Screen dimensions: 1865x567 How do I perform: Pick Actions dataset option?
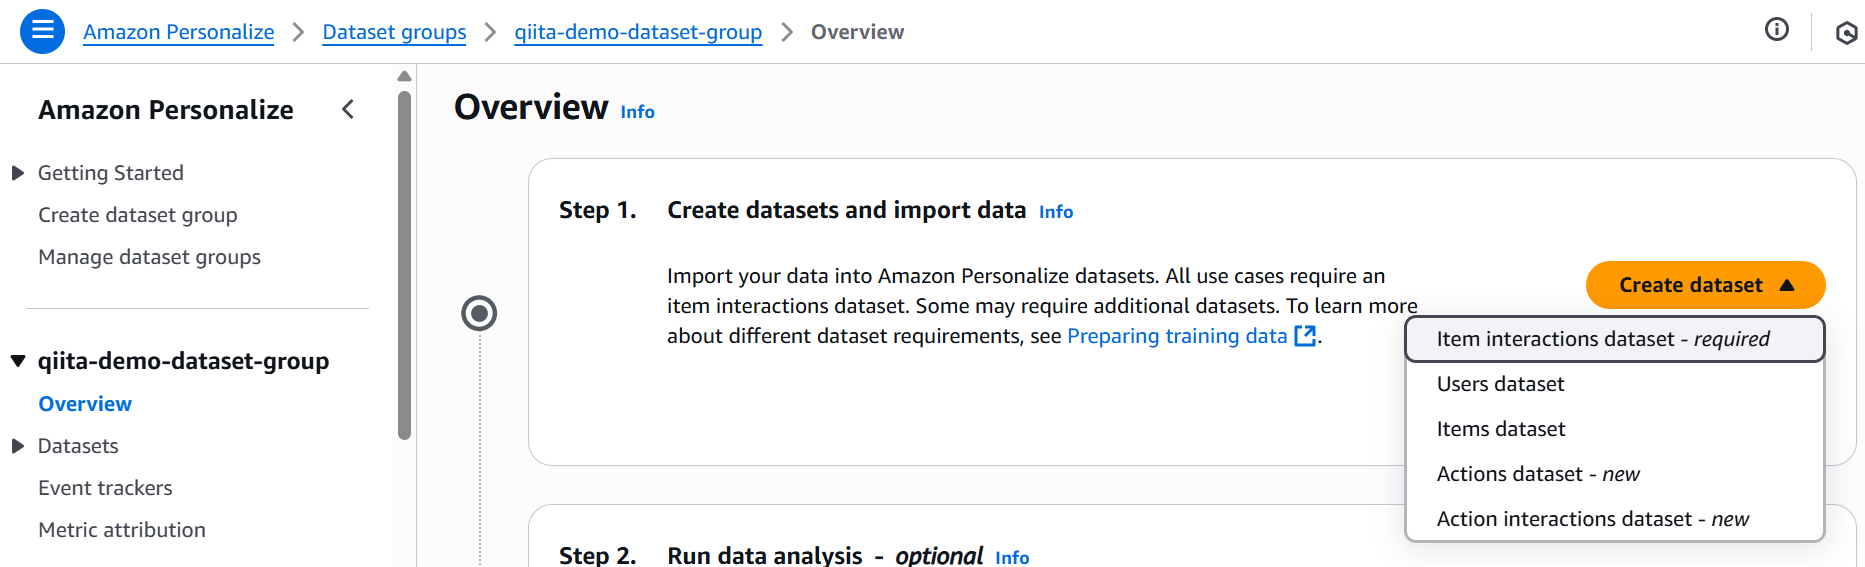[x=1537, y=474]
